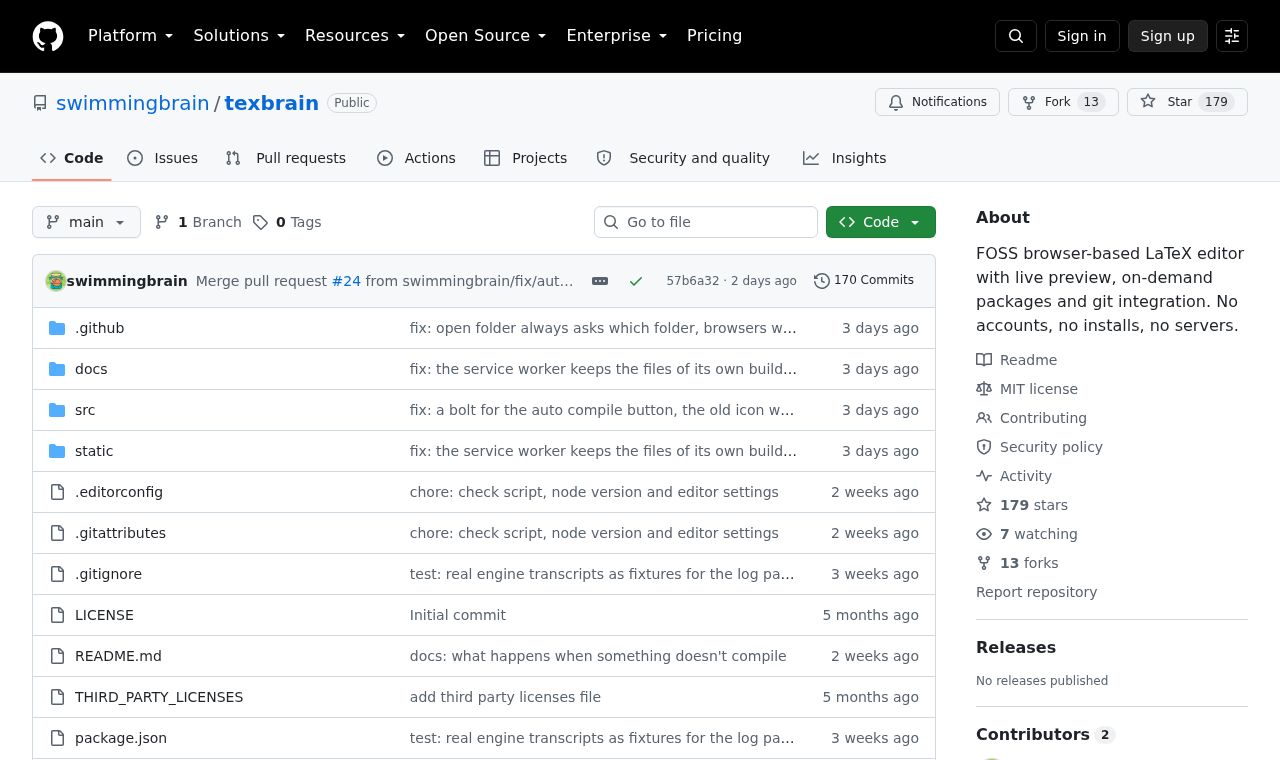Click the branch icon beside 1 Branch

[x=162, y=222]
